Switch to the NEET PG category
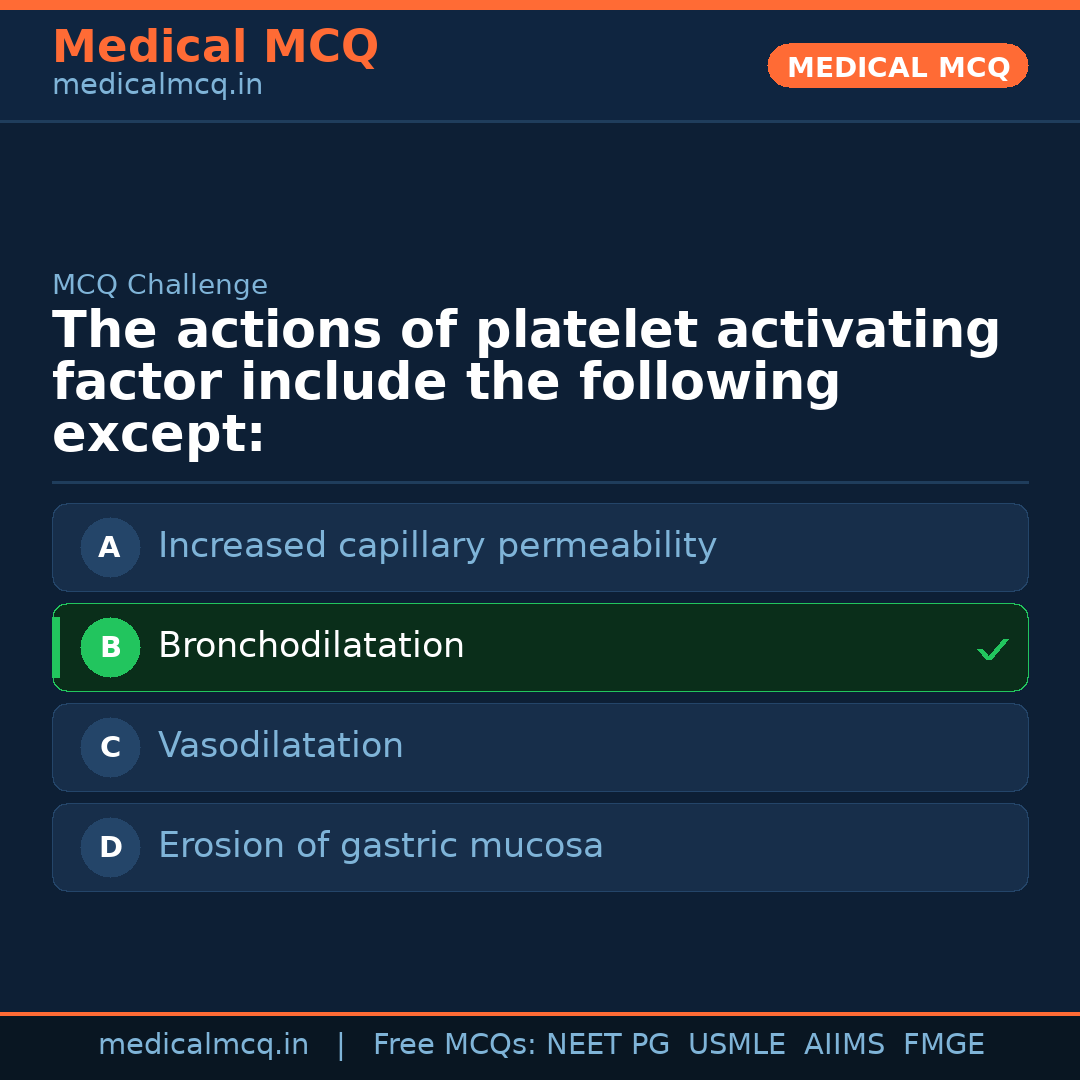This screenshot has height=1080, width=1080. [x=607, y=1043]
